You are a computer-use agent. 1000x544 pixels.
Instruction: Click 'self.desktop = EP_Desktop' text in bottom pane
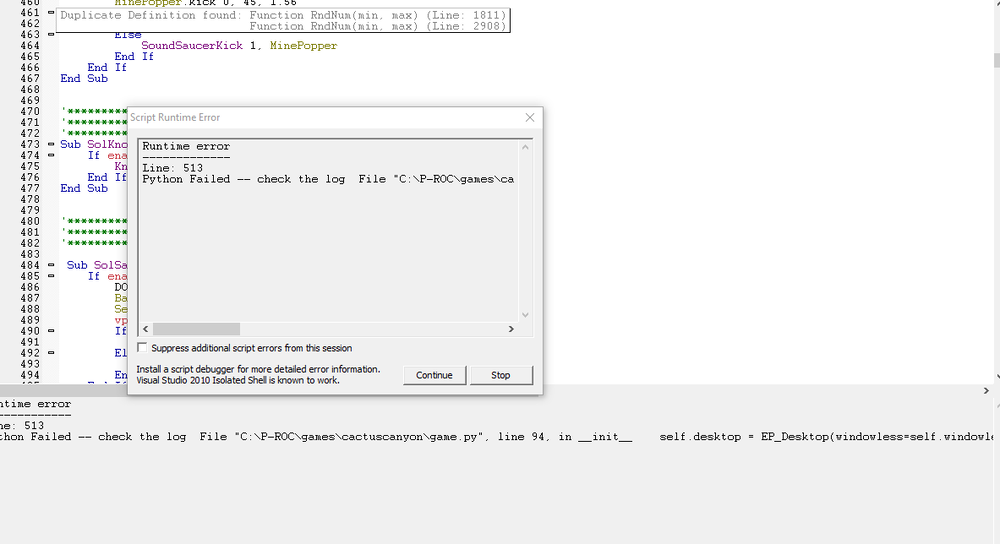pos(744,437)
